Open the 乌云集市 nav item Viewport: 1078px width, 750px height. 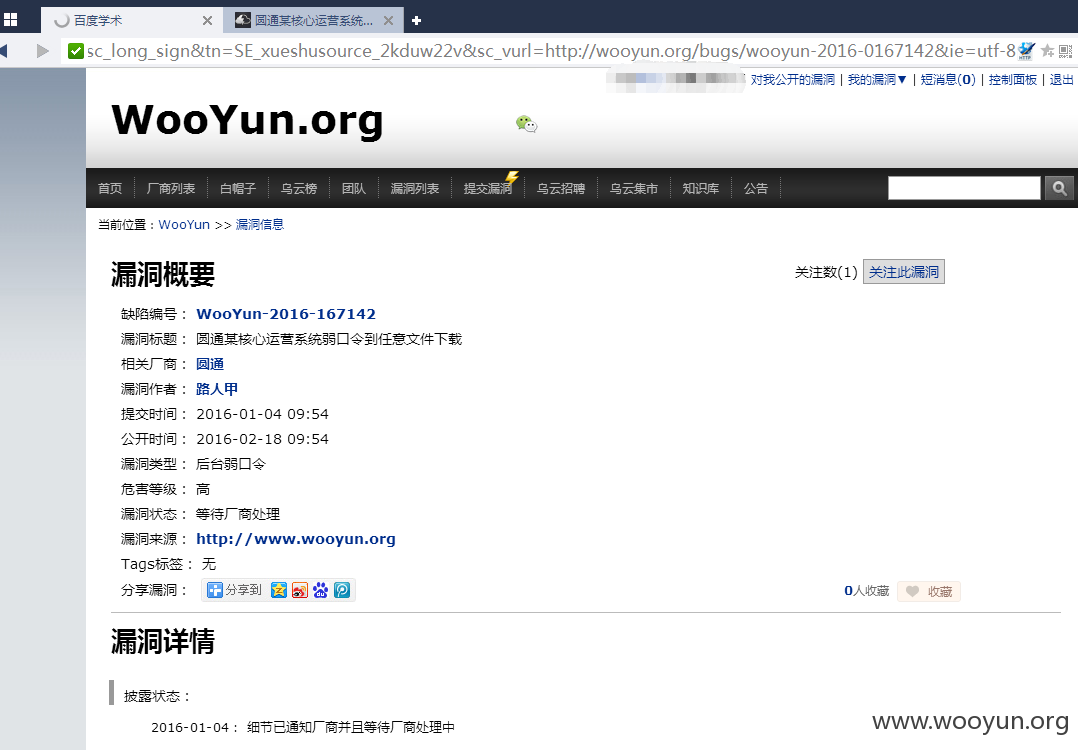pyautogui.click(x=634, y=188)
